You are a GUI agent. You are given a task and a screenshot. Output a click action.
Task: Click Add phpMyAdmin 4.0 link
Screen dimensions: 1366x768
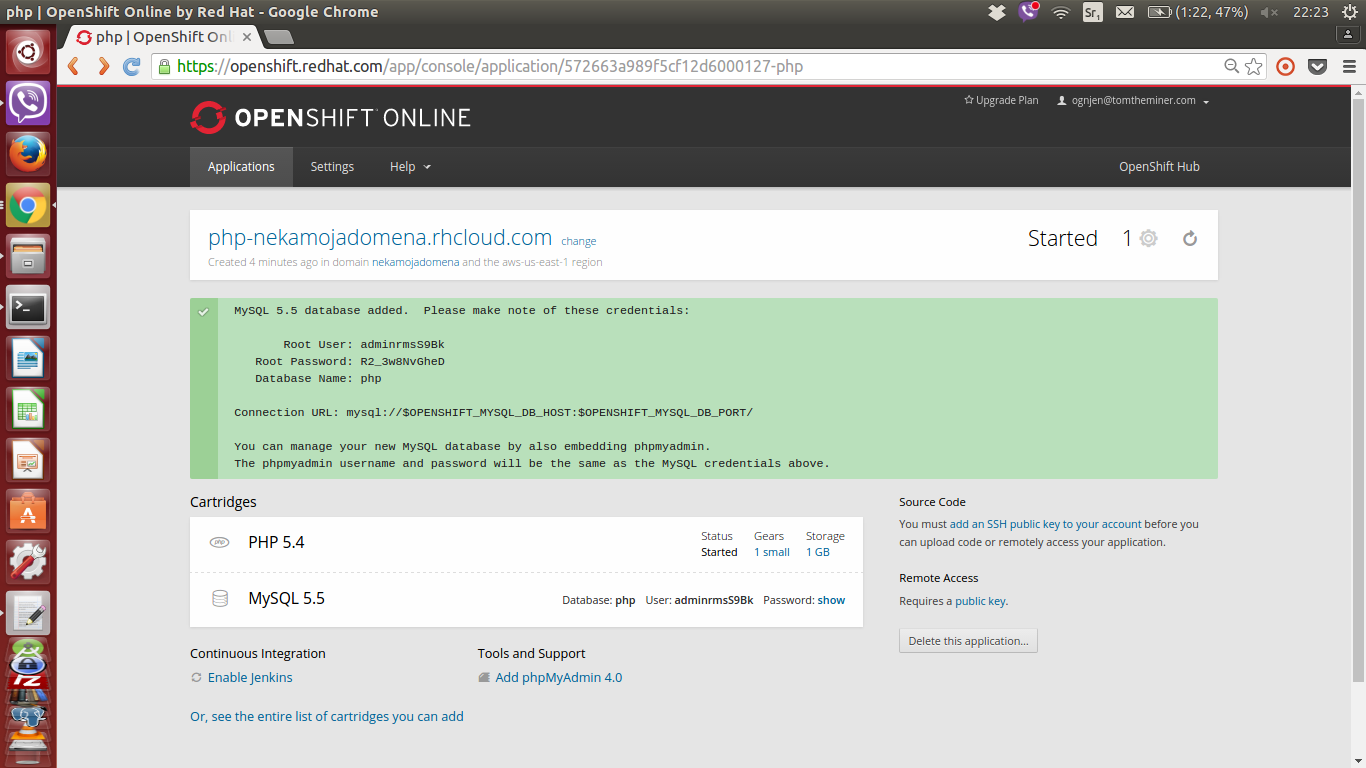559,678
